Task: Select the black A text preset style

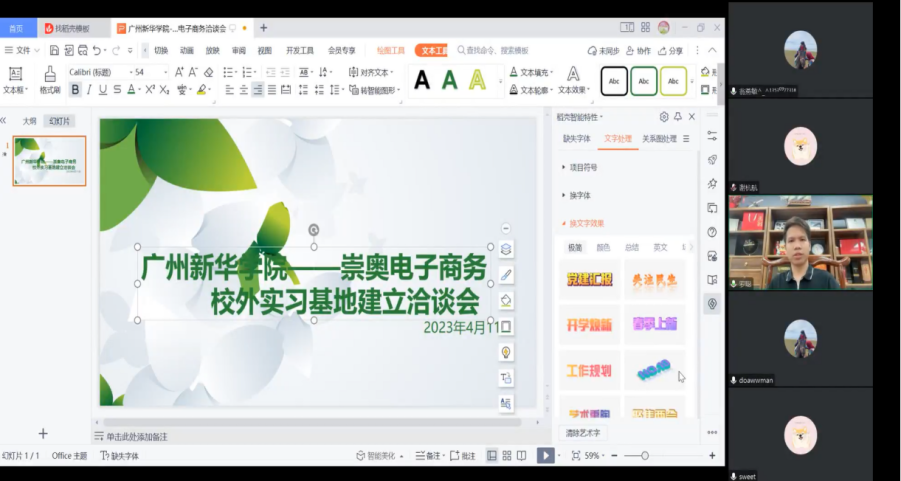Action: [422, 81]
